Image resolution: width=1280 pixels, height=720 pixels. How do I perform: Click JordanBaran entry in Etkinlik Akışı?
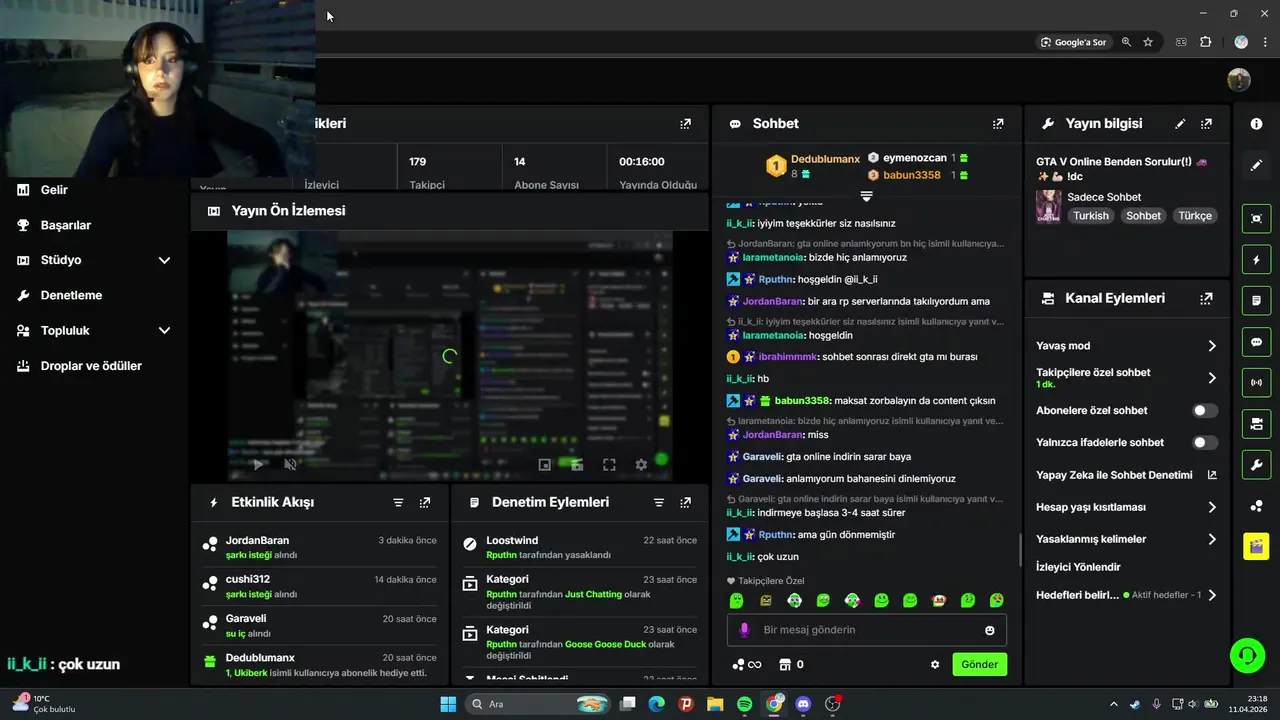pos(320,547)
